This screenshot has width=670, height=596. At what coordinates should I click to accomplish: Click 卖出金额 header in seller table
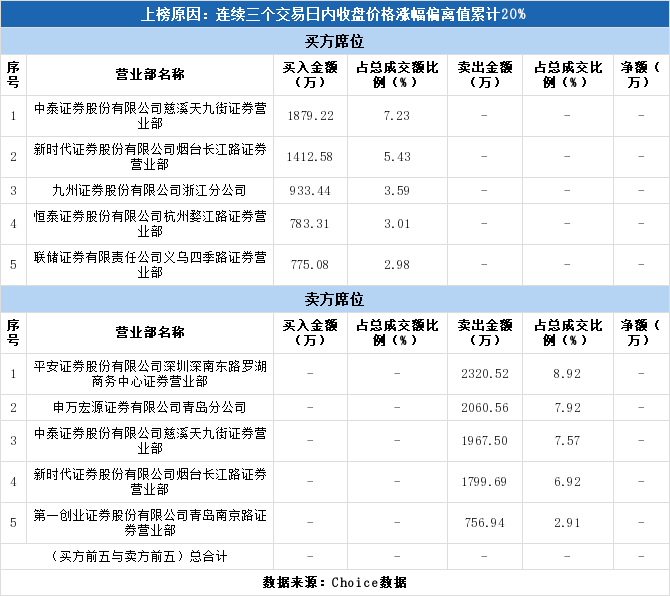[x=485, y=333]
